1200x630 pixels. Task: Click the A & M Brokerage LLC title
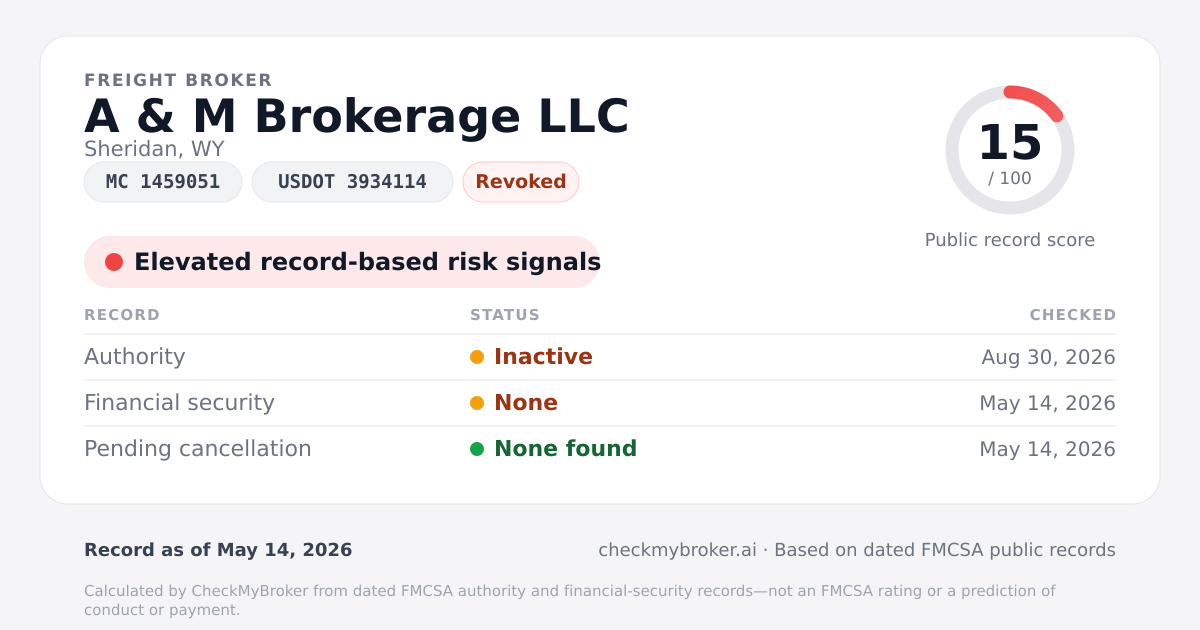357,116
